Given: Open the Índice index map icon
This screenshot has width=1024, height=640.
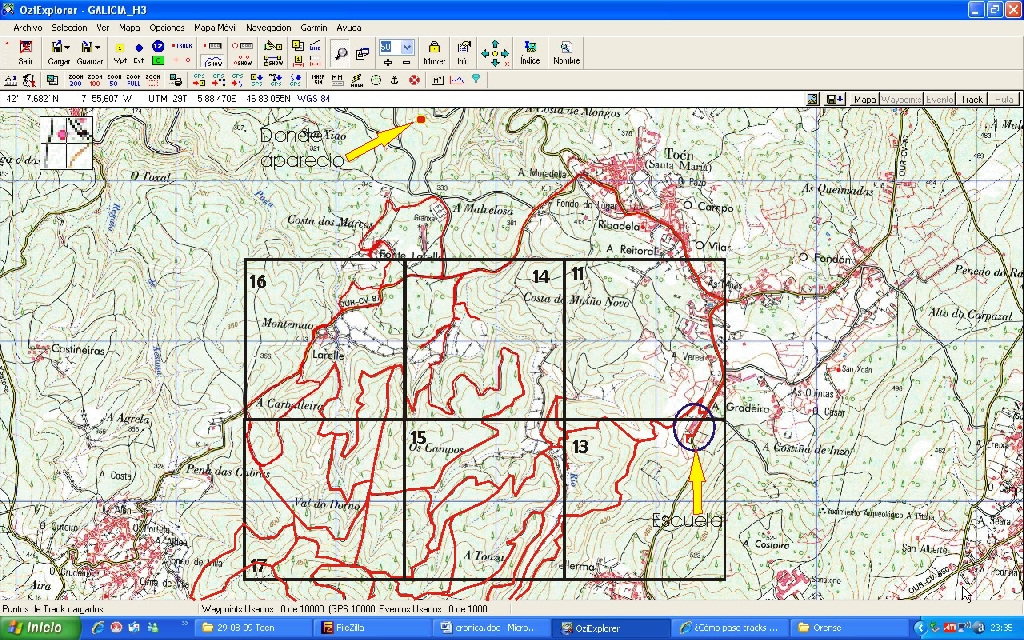Looking at the screenshot, I should 530,52.
